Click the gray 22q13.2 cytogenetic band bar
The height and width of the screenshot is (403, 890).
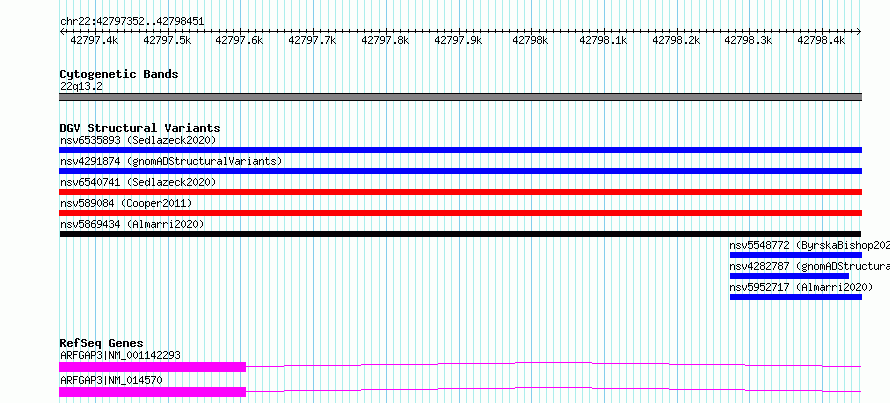tap(460, 97)
